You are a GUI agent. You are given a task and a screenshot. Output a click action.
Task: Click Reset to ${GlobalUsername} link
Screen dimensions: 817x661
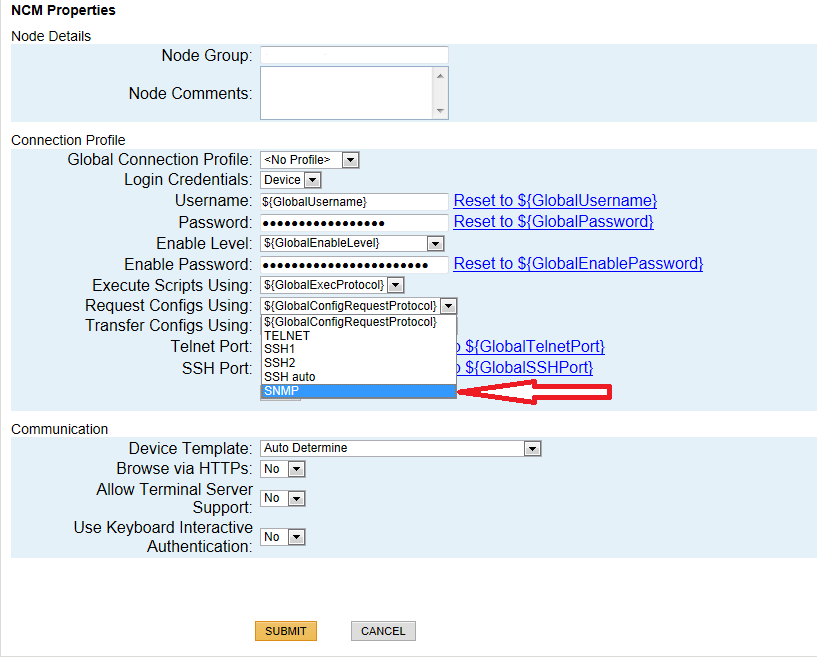(555, 201)
